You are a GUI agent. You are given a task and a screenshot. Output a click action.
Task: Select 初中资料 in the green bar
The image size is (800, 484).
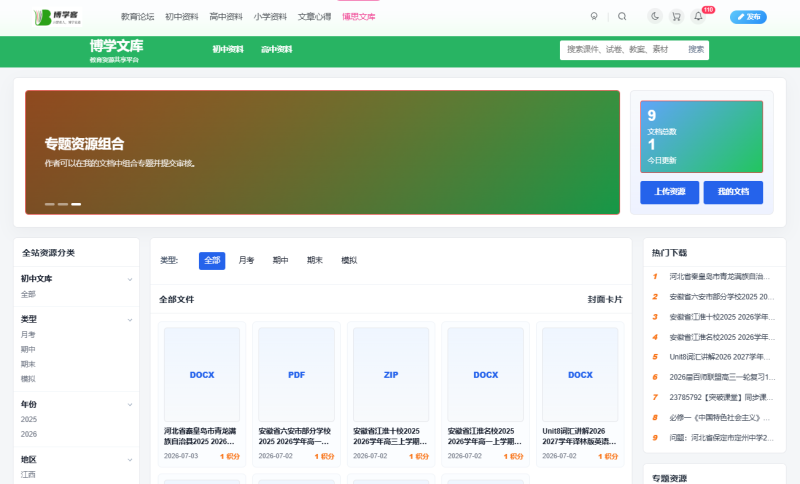coord(228,49)
